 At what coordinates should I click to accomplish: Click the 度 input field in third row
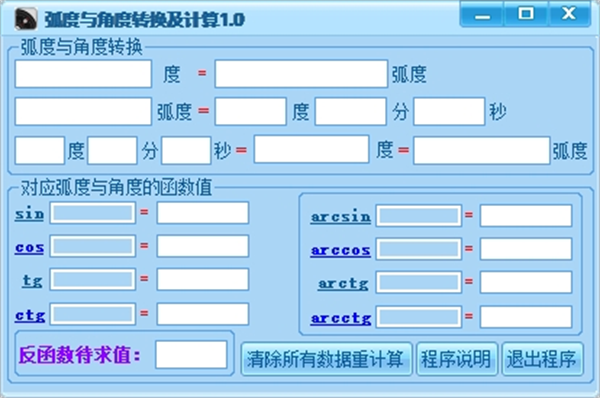pyautogui.click(x=39, y=150)
